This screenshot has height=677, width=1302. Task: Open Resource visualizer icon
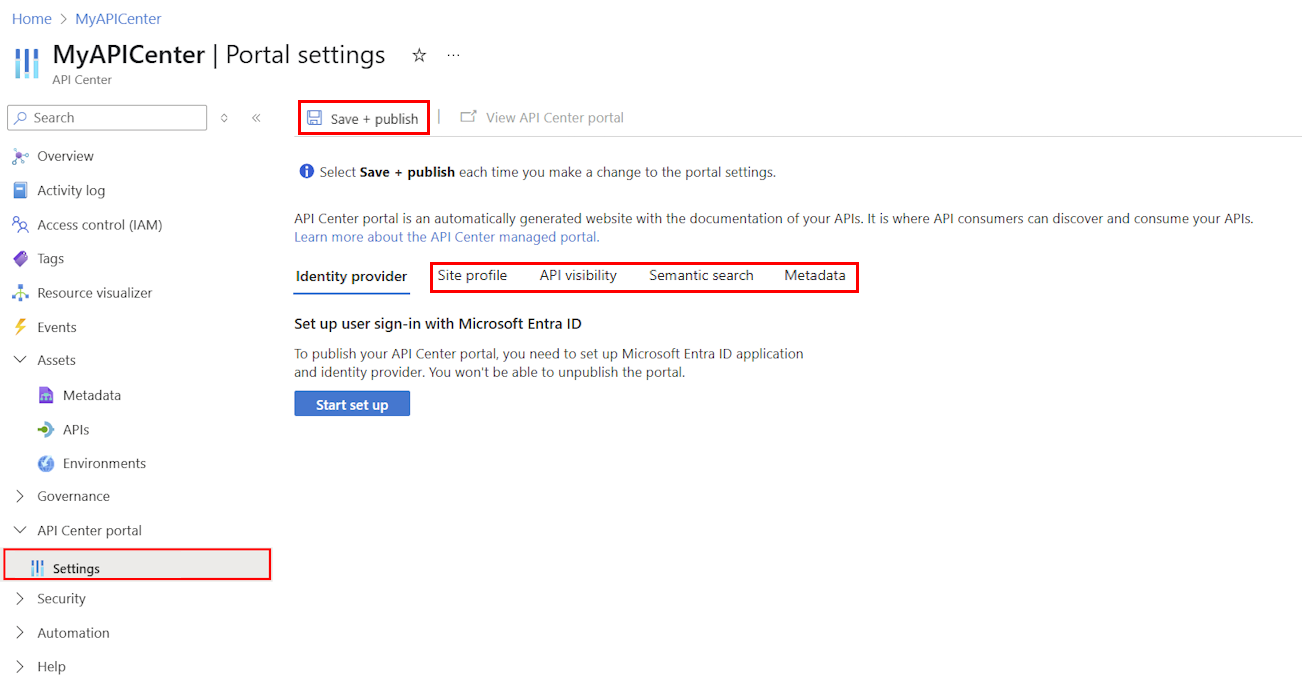20,293
